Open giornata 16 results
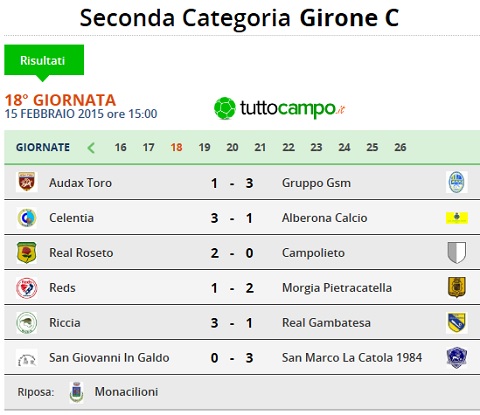 click(x=120, y=147)
